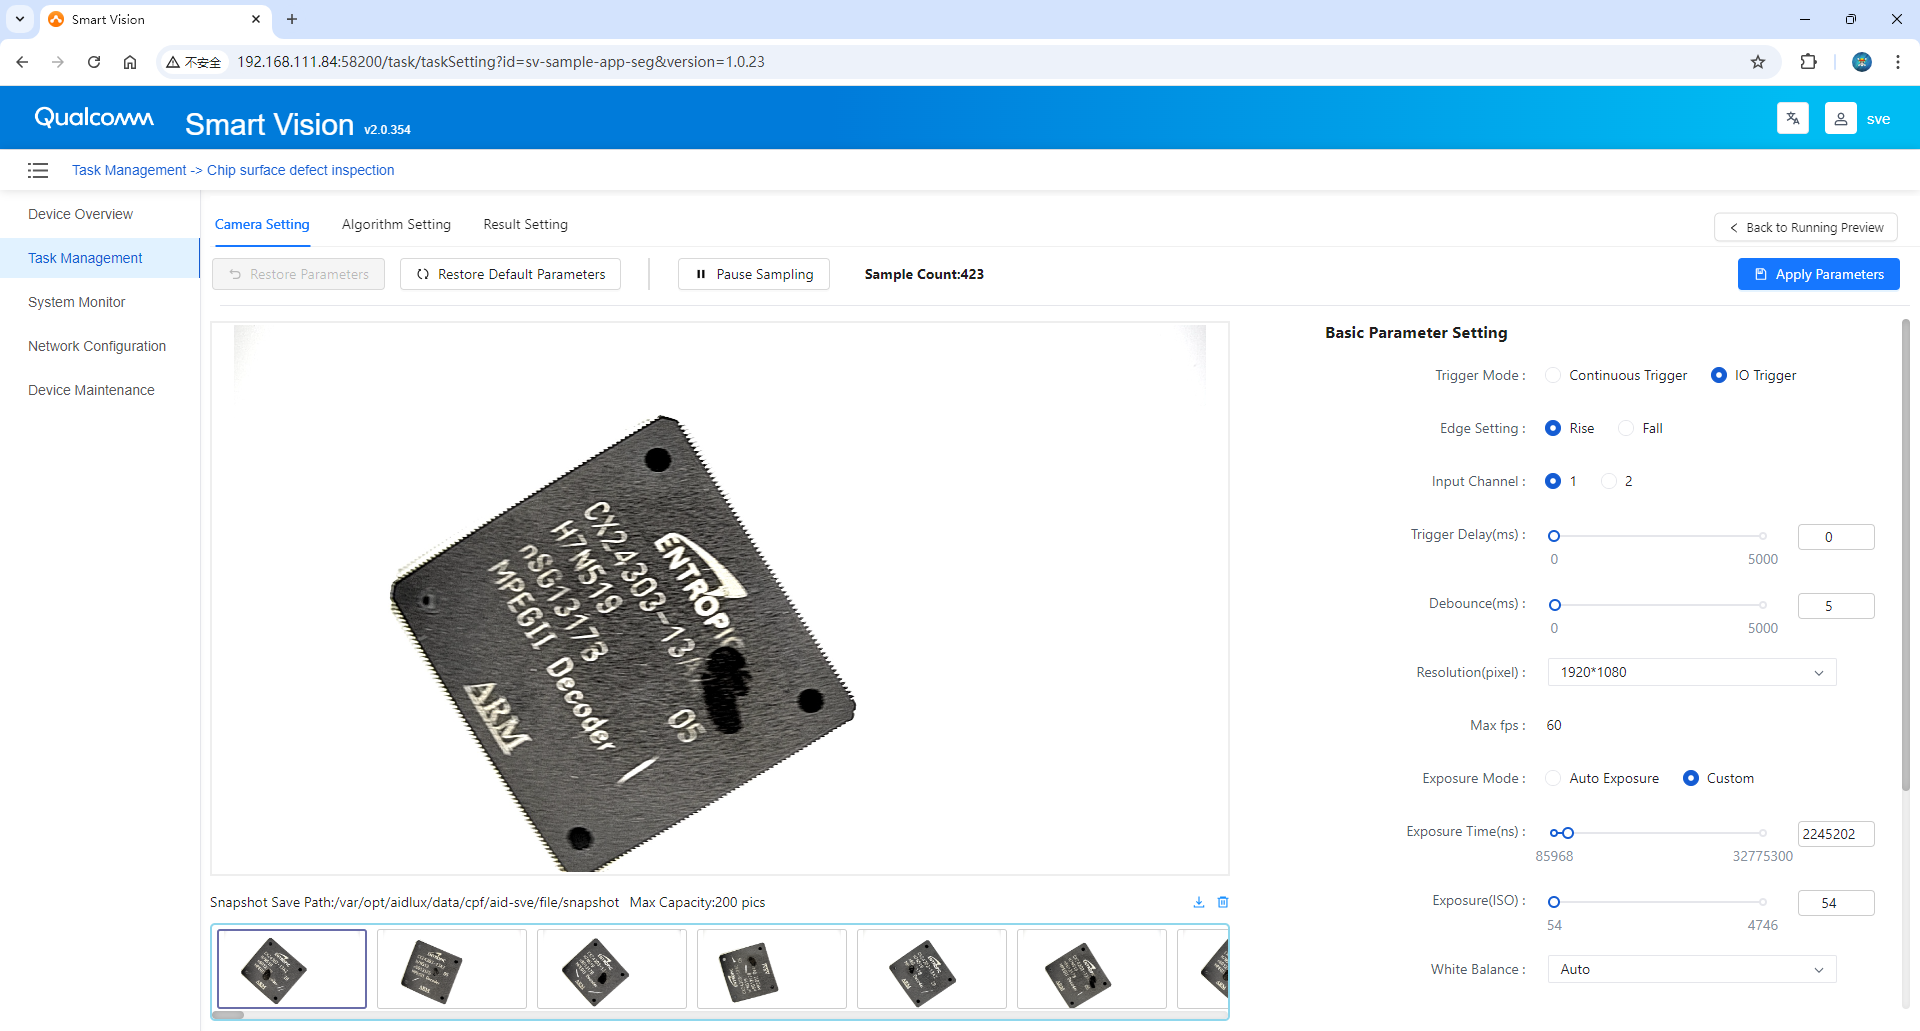Open browser extensions puzzle icon

(1808, 62)
